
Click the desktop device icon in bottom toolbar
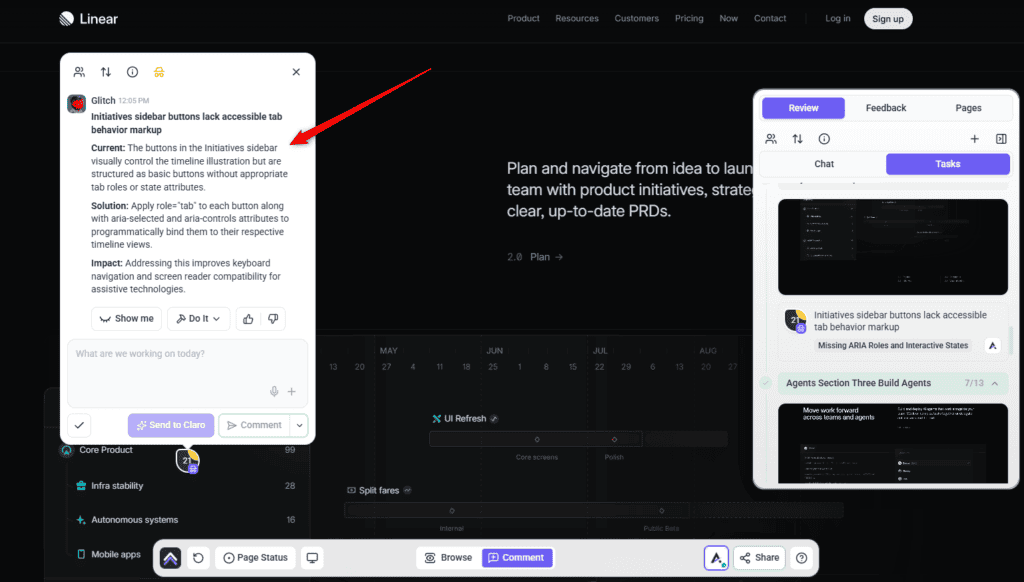312,558
